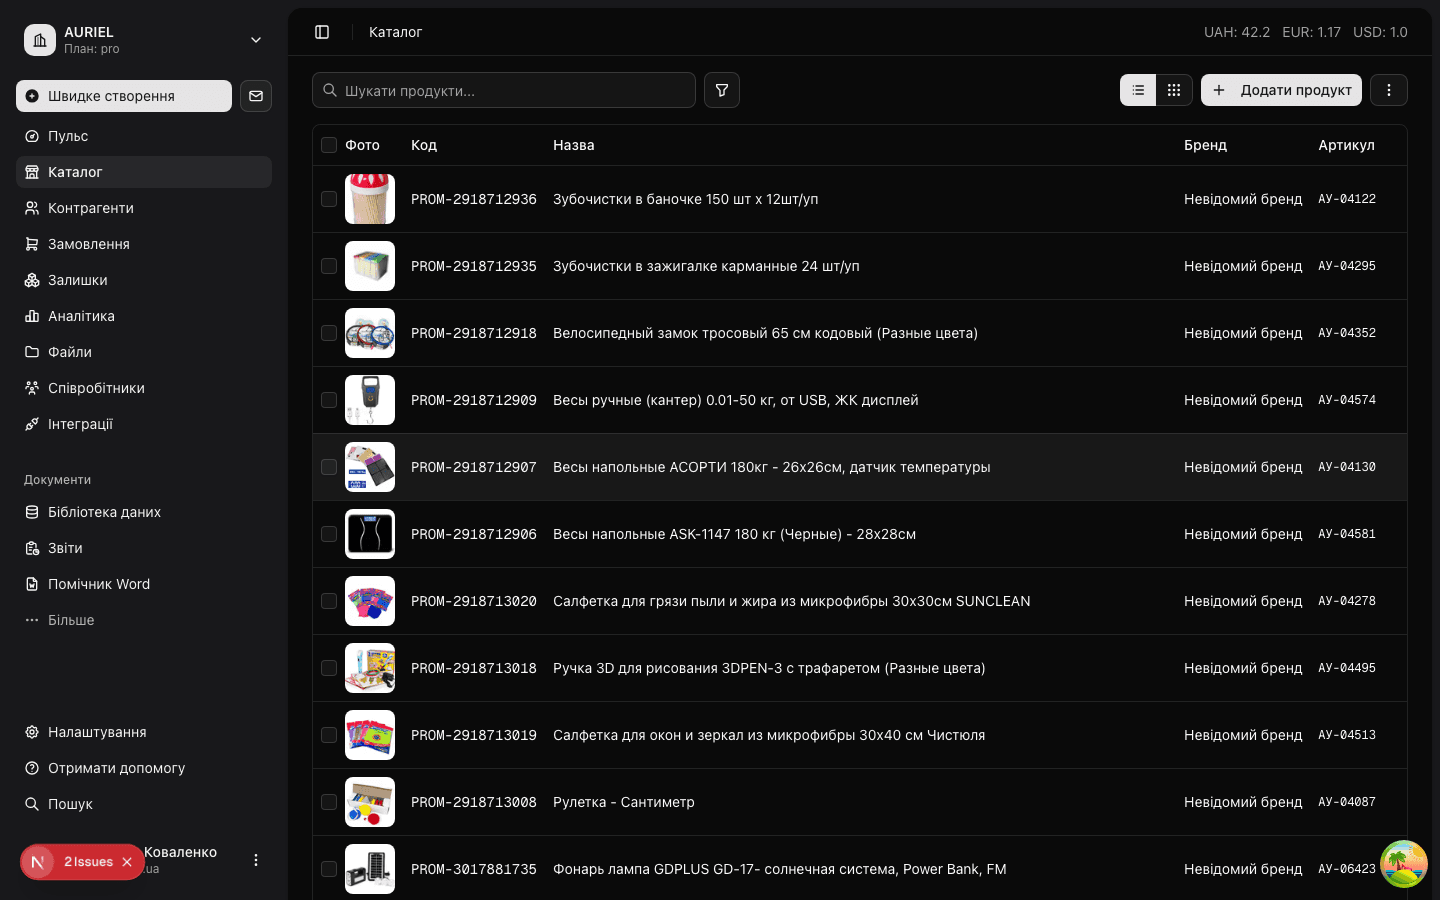Toggle the sidebar panel icon

tap(322, 32)
